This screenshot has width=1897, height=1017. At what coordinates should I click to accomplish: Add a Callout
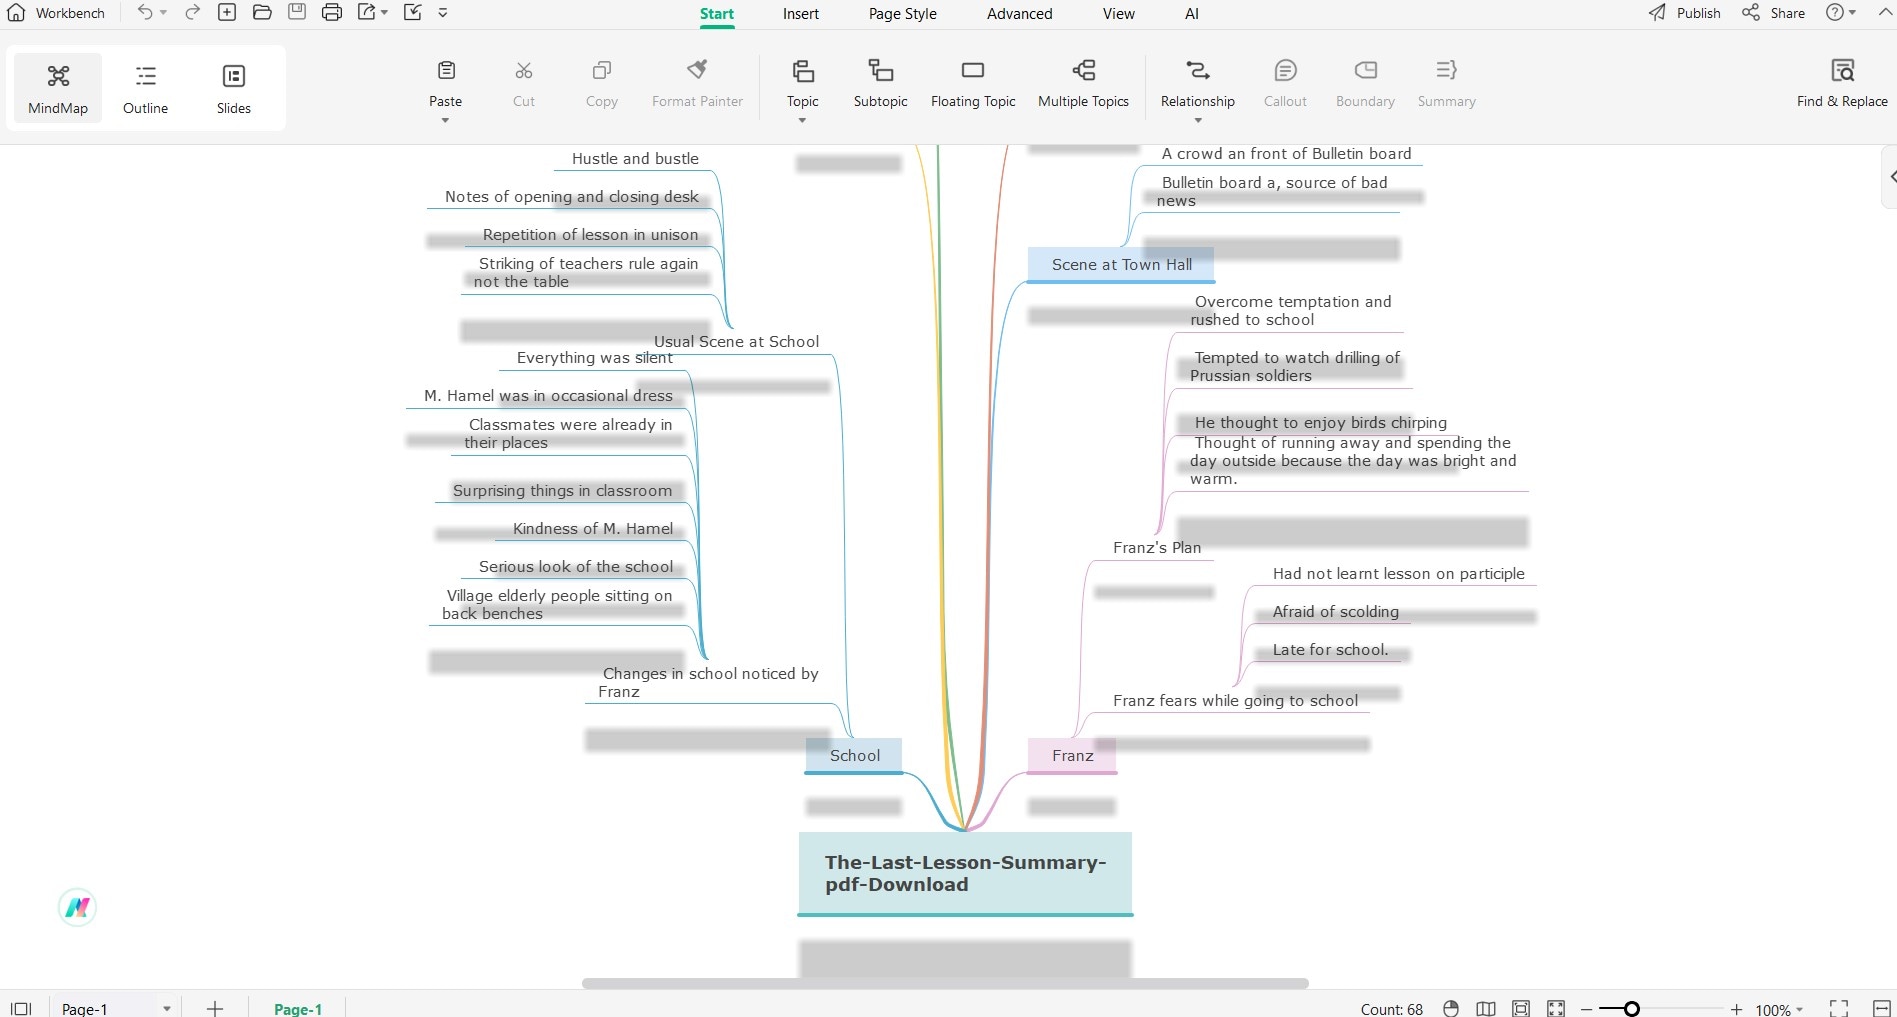click(1286, 84)
